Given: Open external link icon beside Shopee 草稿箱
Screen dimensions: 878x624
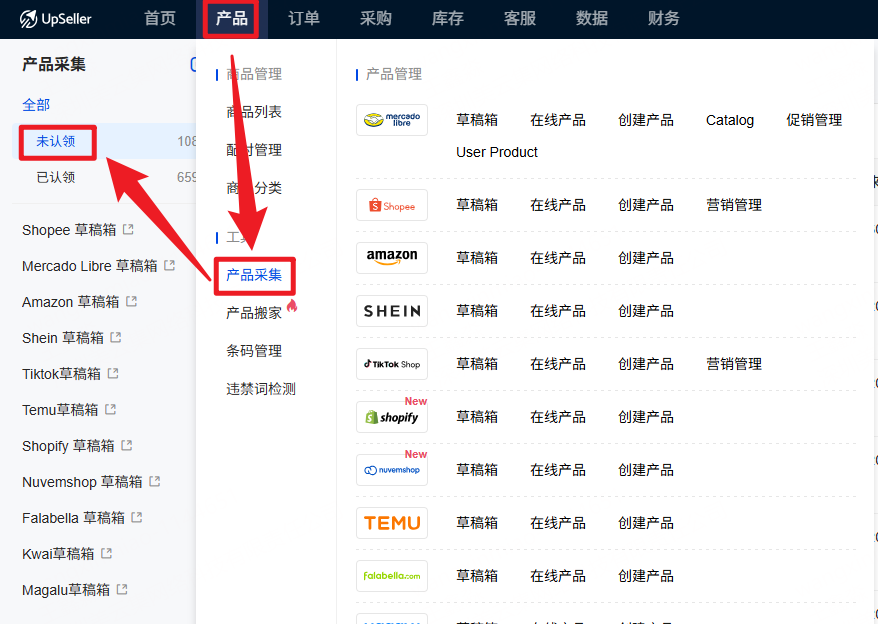Looking at the screenshot, I should click(x=128, y=230).
